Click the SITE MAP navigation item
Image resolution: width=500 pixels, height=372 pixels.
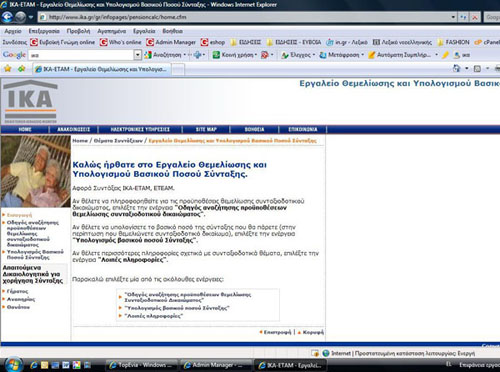pos(206,129)
